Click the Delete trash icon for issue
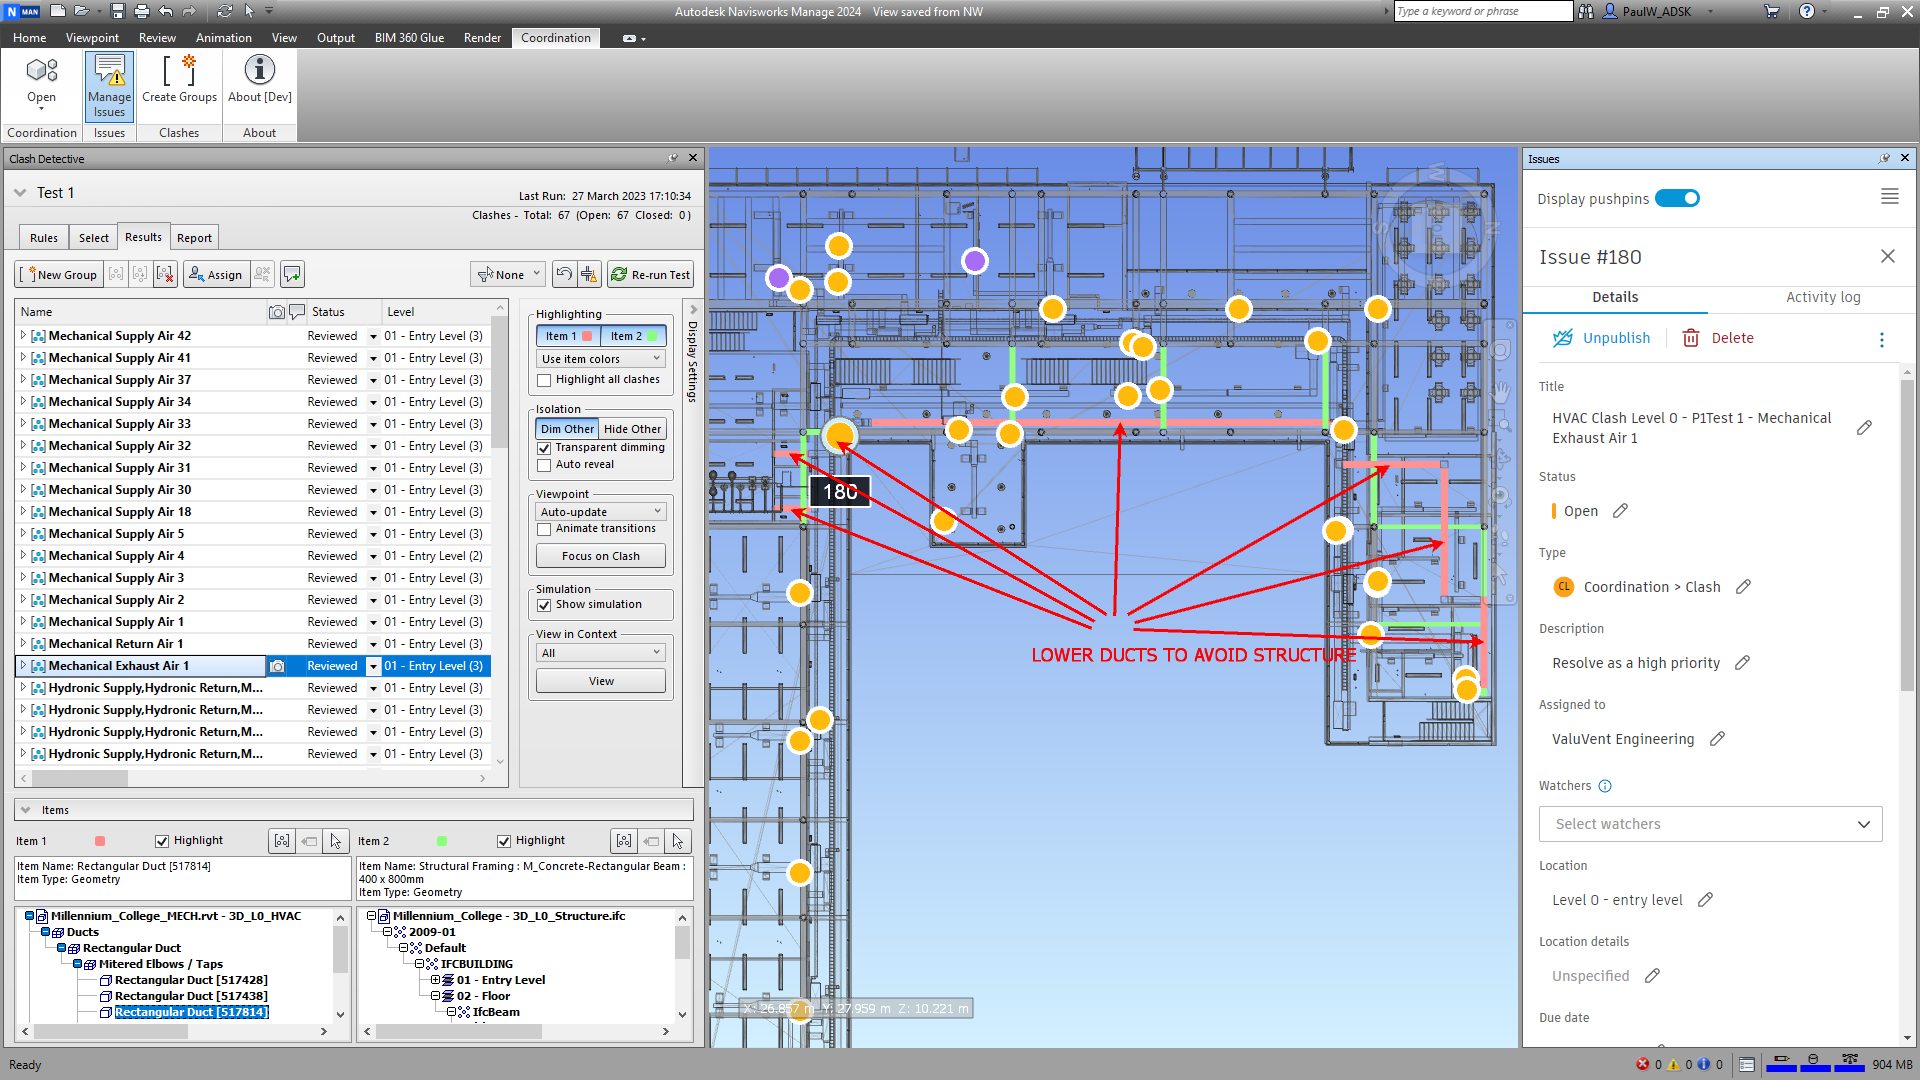1920x1080 pixels. (1691, 338)
